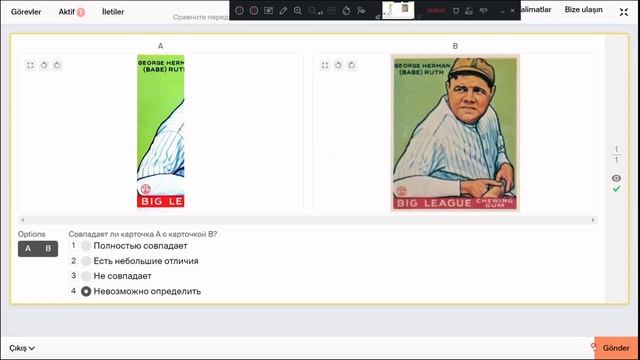The height and width of the screenshot is (360, 640).
Task: Select the "Полностью совпадает" radio option
Action: (86, 246)
